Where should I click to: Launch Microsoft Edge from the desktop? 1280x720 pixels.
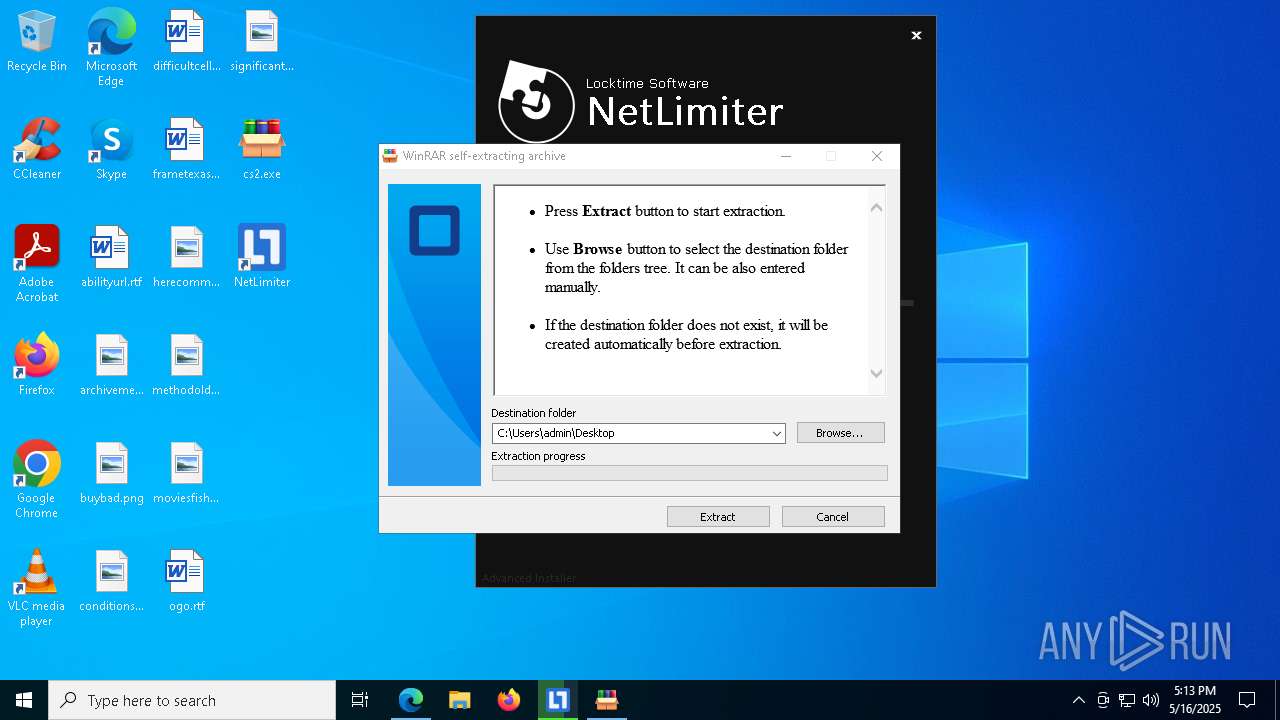click(111, 48)
